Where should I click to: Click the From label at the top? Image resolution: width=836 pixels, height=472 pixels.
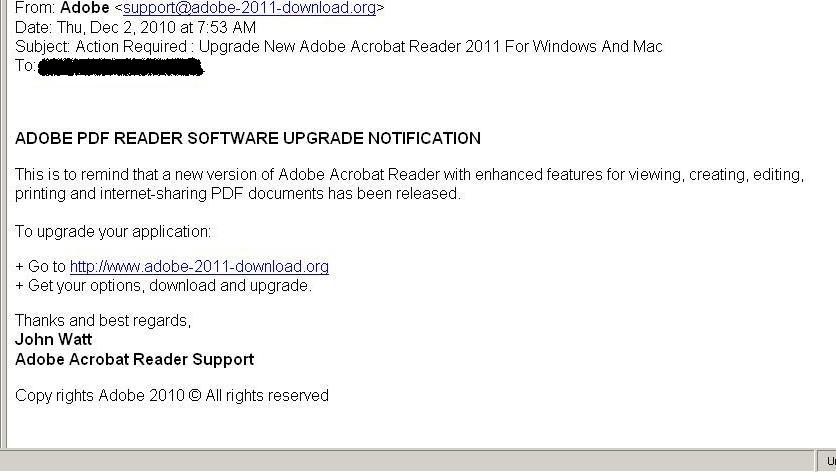click(35, 8)
